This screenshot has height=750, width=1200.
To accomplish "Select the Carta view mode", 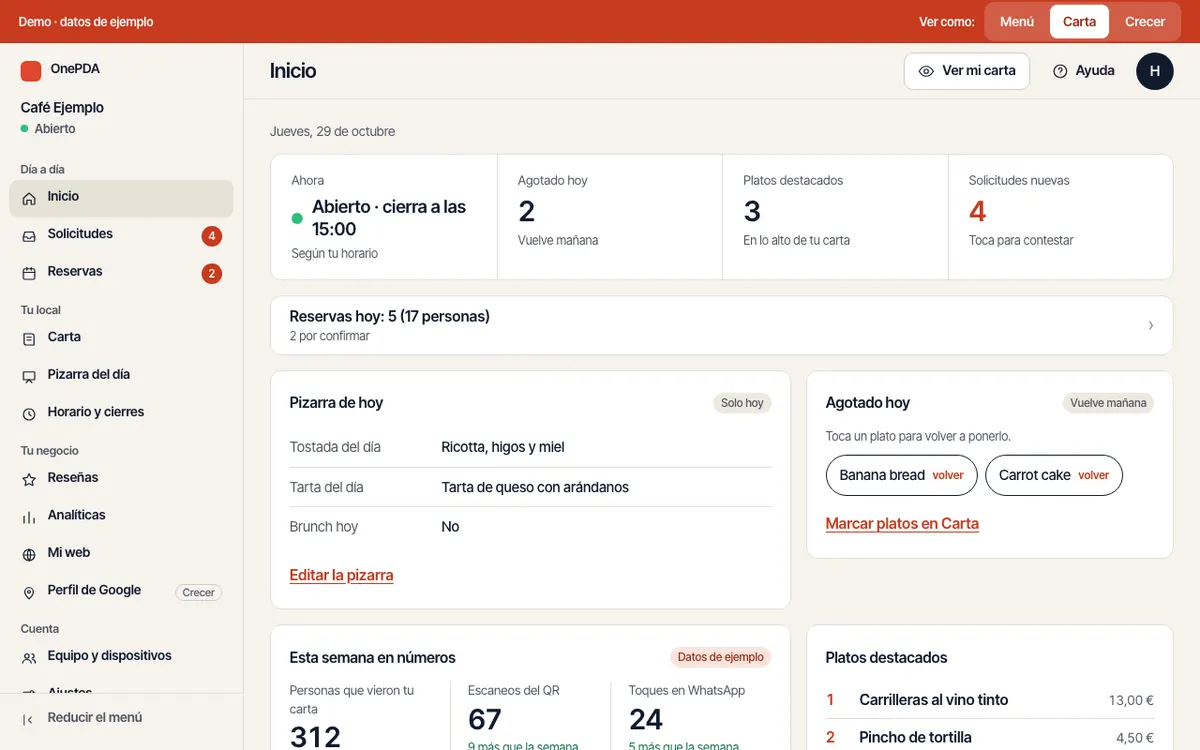I will tap(1079, 21).
